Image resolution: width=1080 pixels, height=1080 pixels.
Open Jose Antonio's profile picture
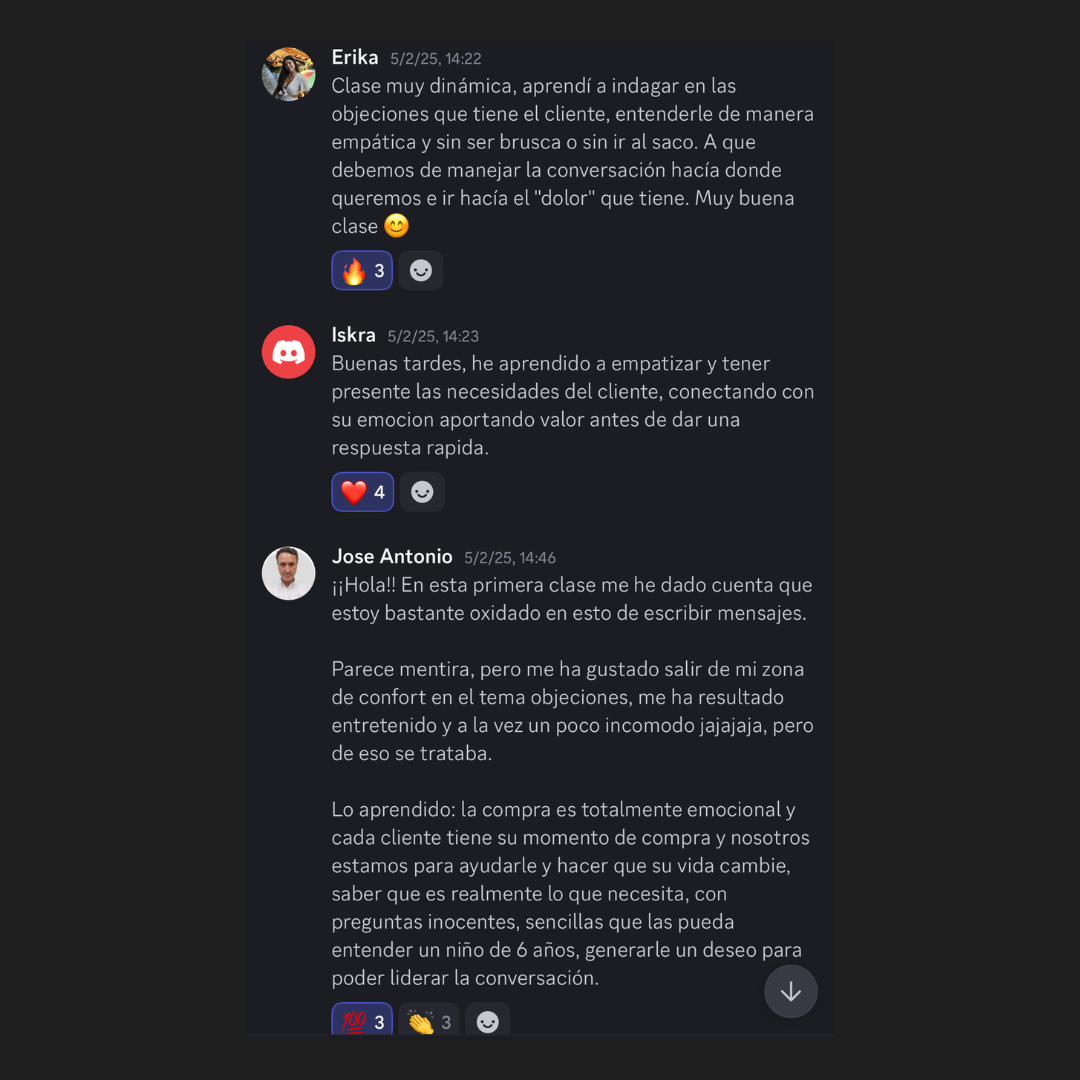pos(289,573)
